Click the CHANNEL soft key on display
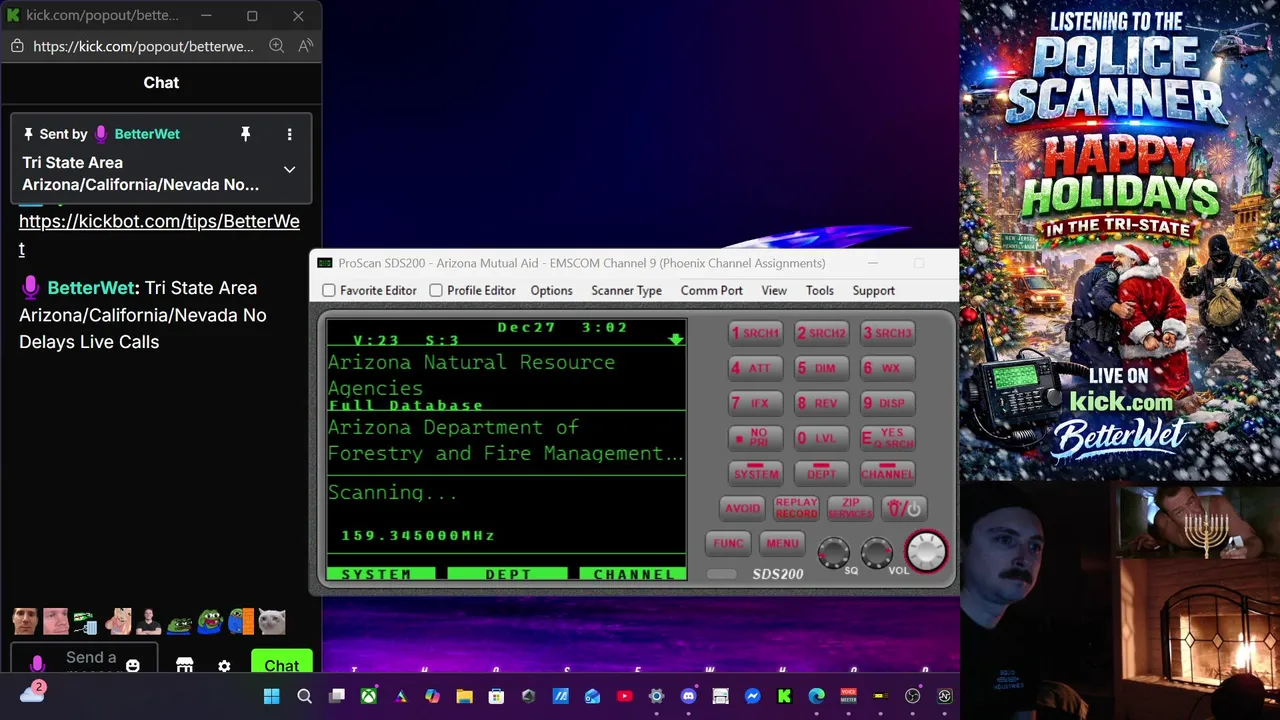This screenshot has width=1280, height=720. tap(633, 574)
